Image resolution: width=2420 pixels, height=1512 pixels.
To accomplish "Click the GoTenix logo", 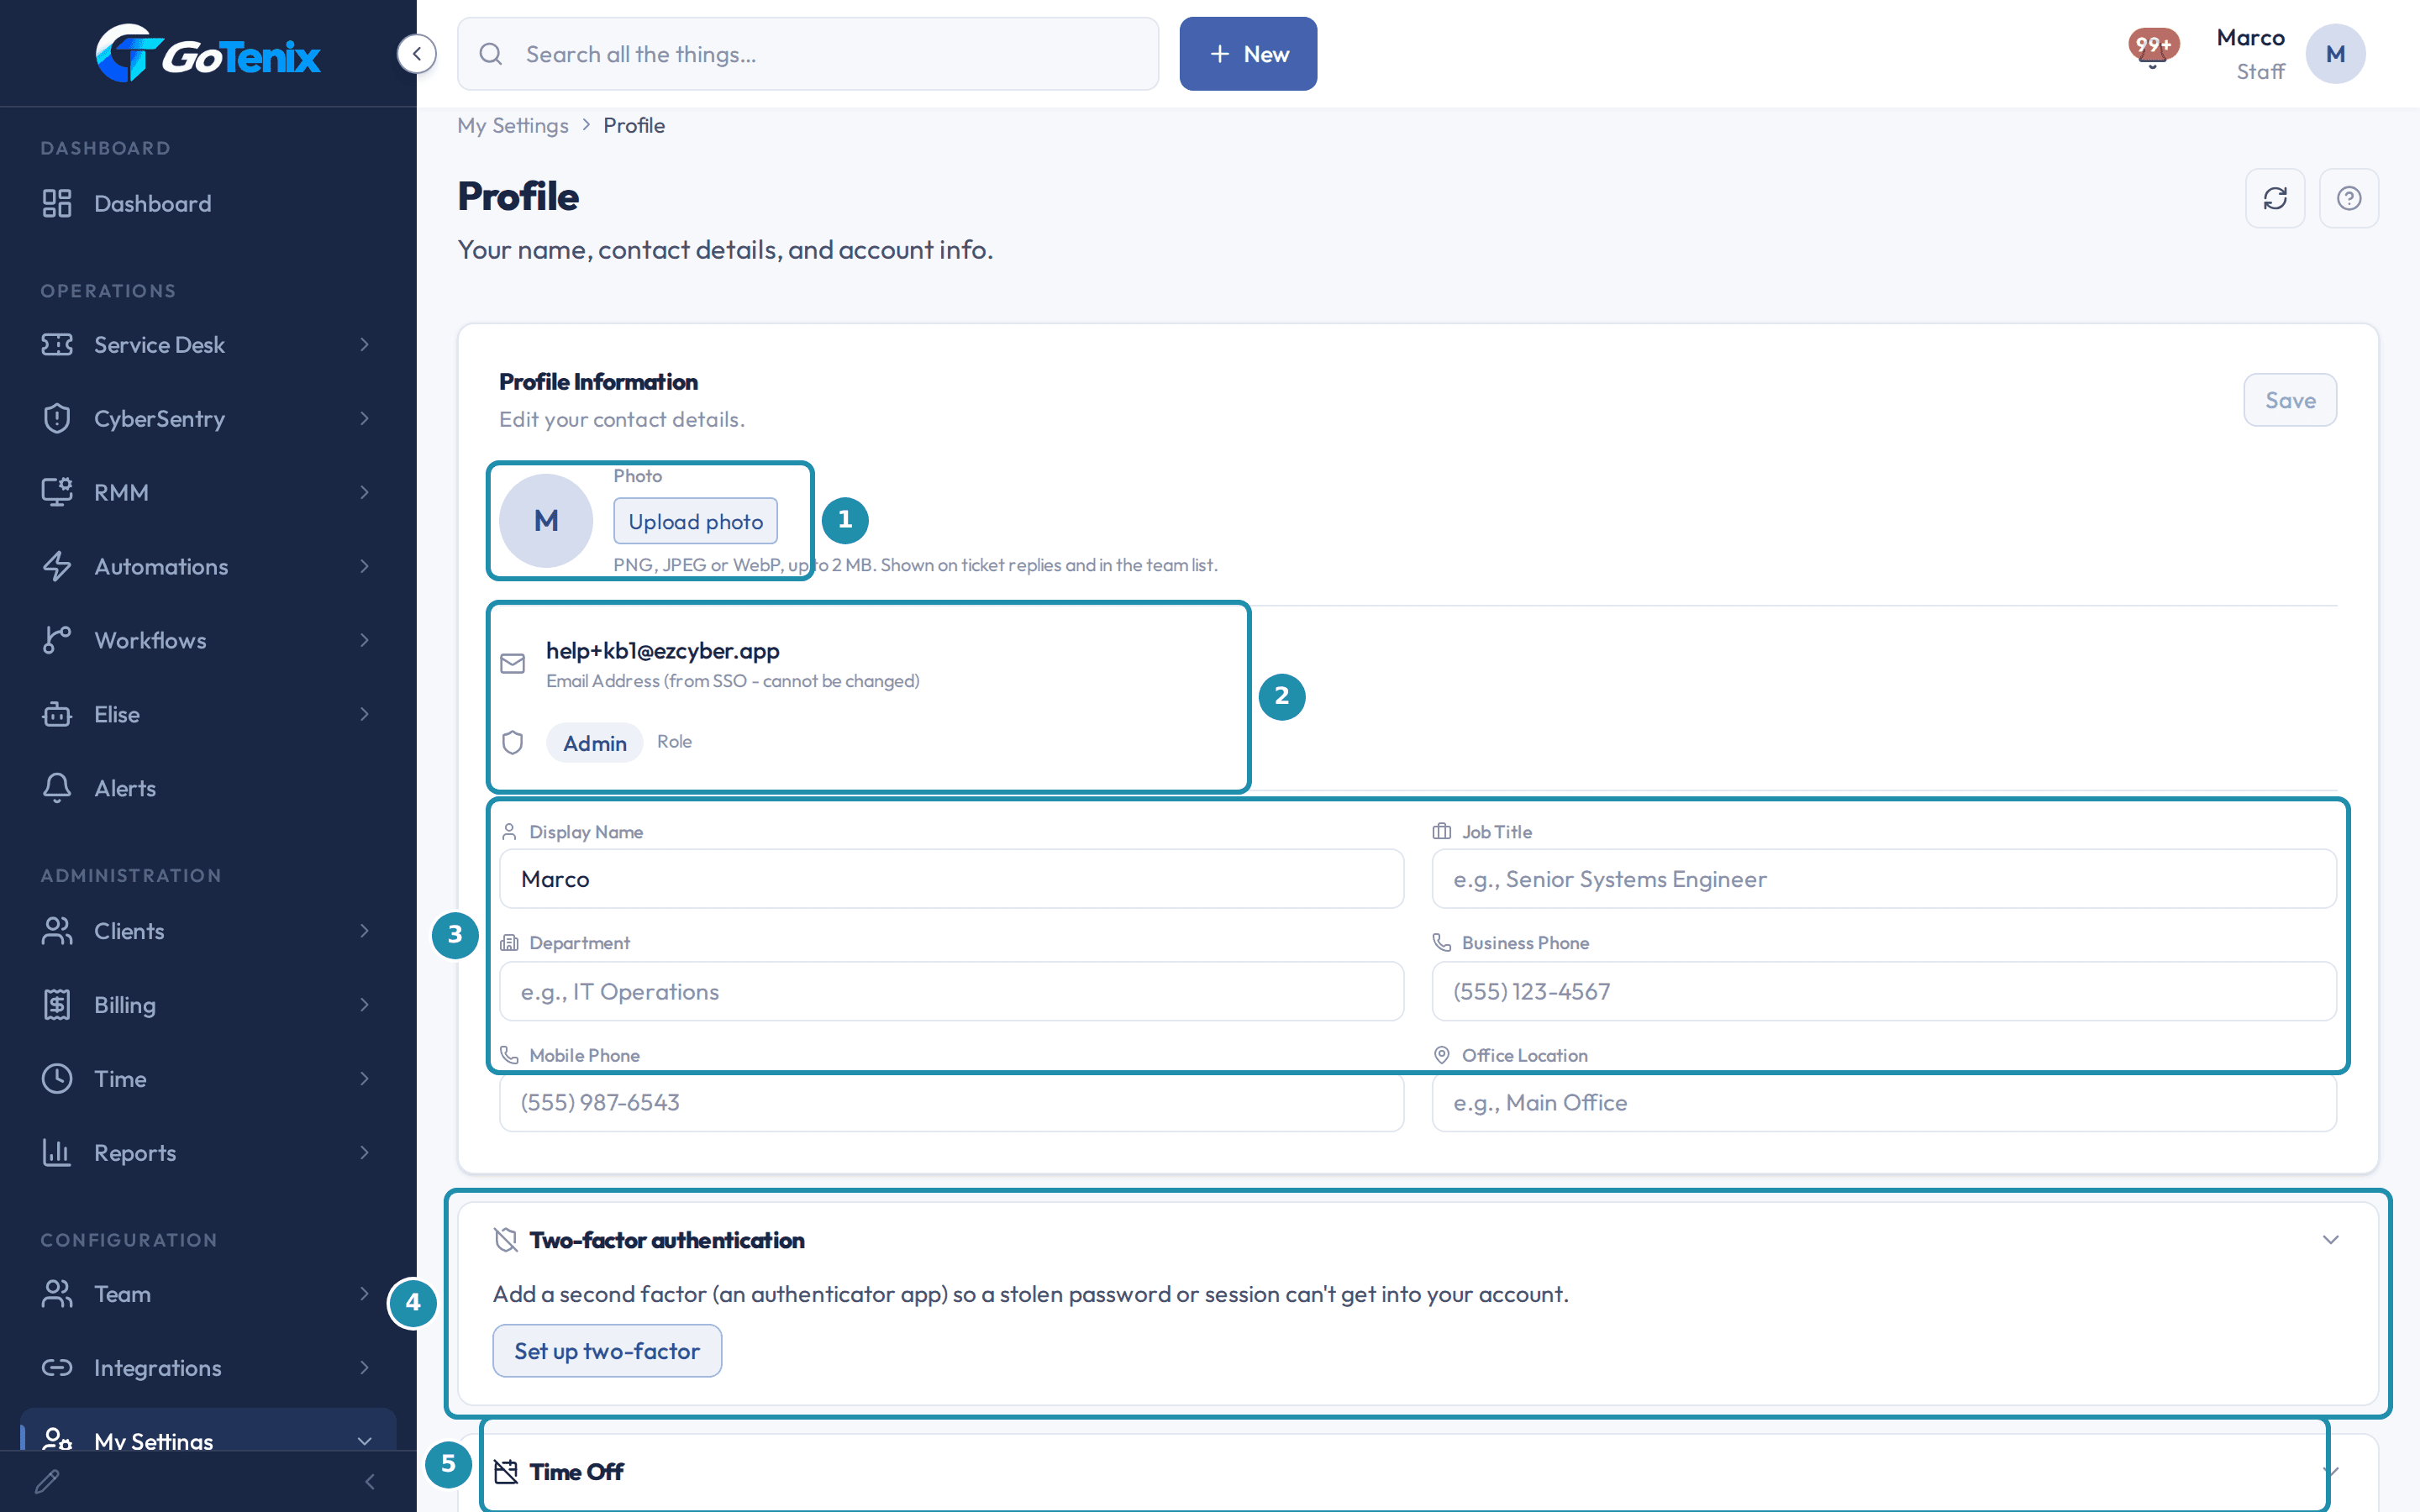I will click(208, 54).
